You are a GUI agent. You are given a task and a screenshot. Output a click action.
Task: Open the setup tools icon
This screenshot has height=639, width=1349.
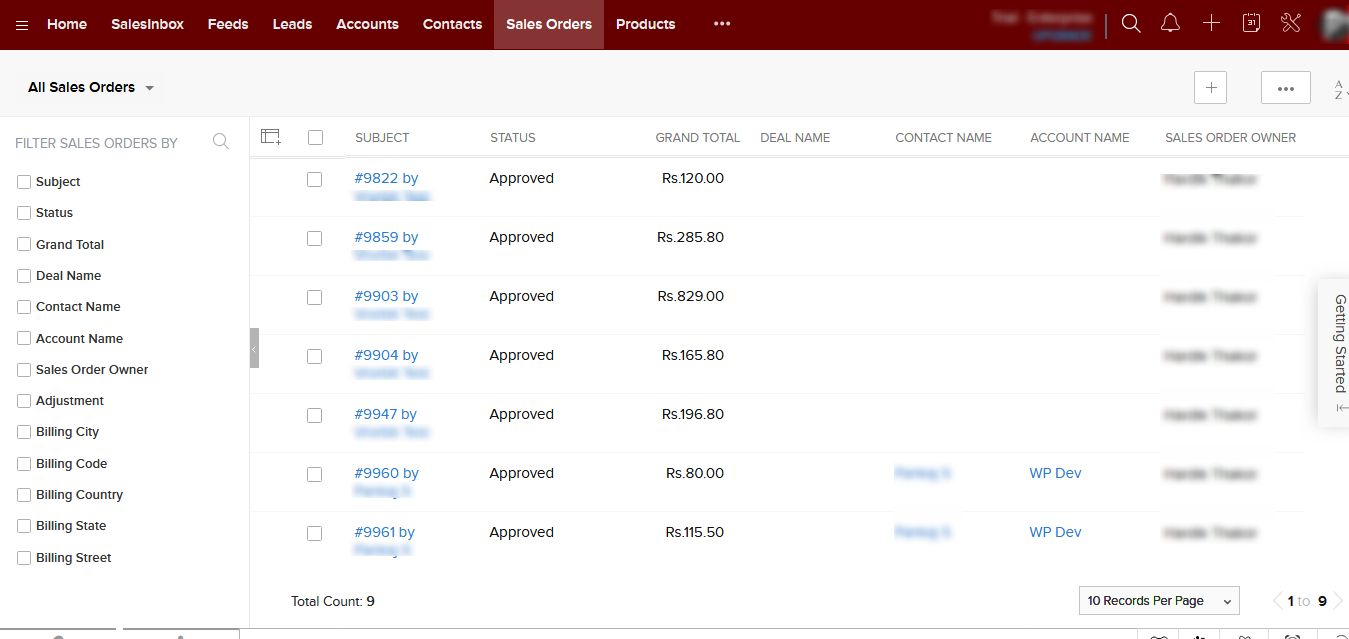tap(1290, 23)
